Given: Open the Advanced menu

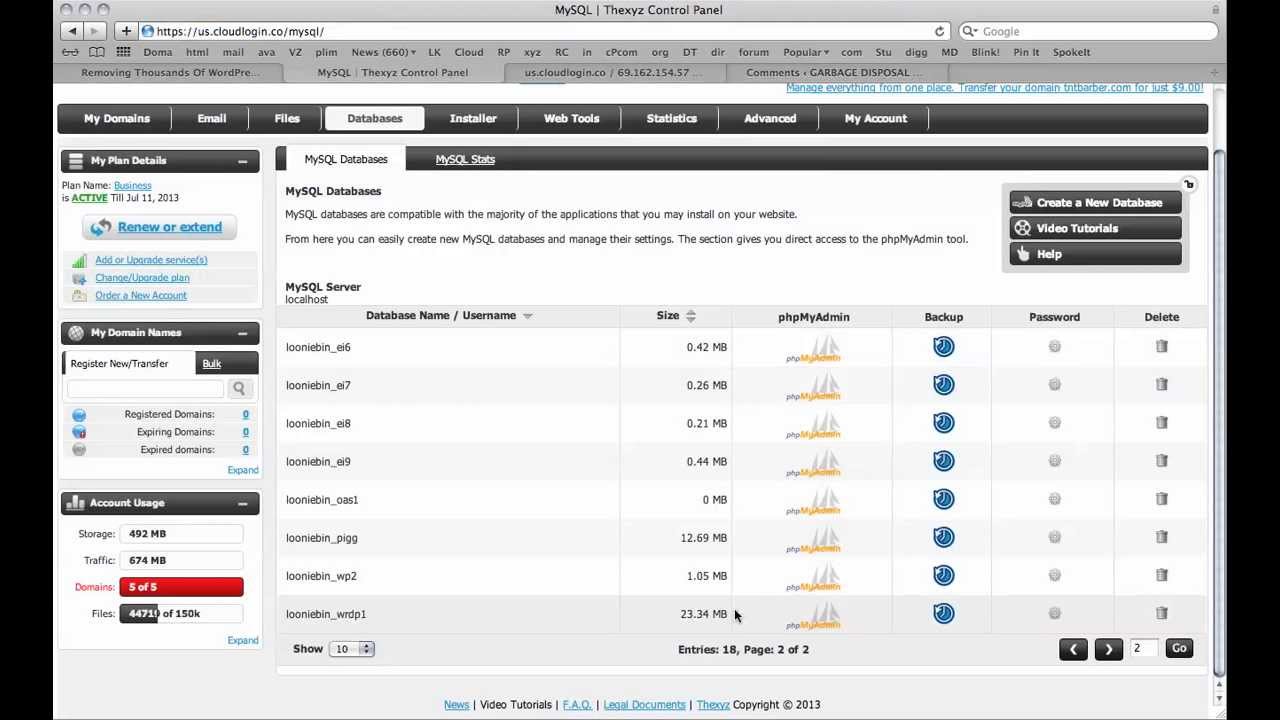Looking at the screenshot, I should (x=770, y=118).
